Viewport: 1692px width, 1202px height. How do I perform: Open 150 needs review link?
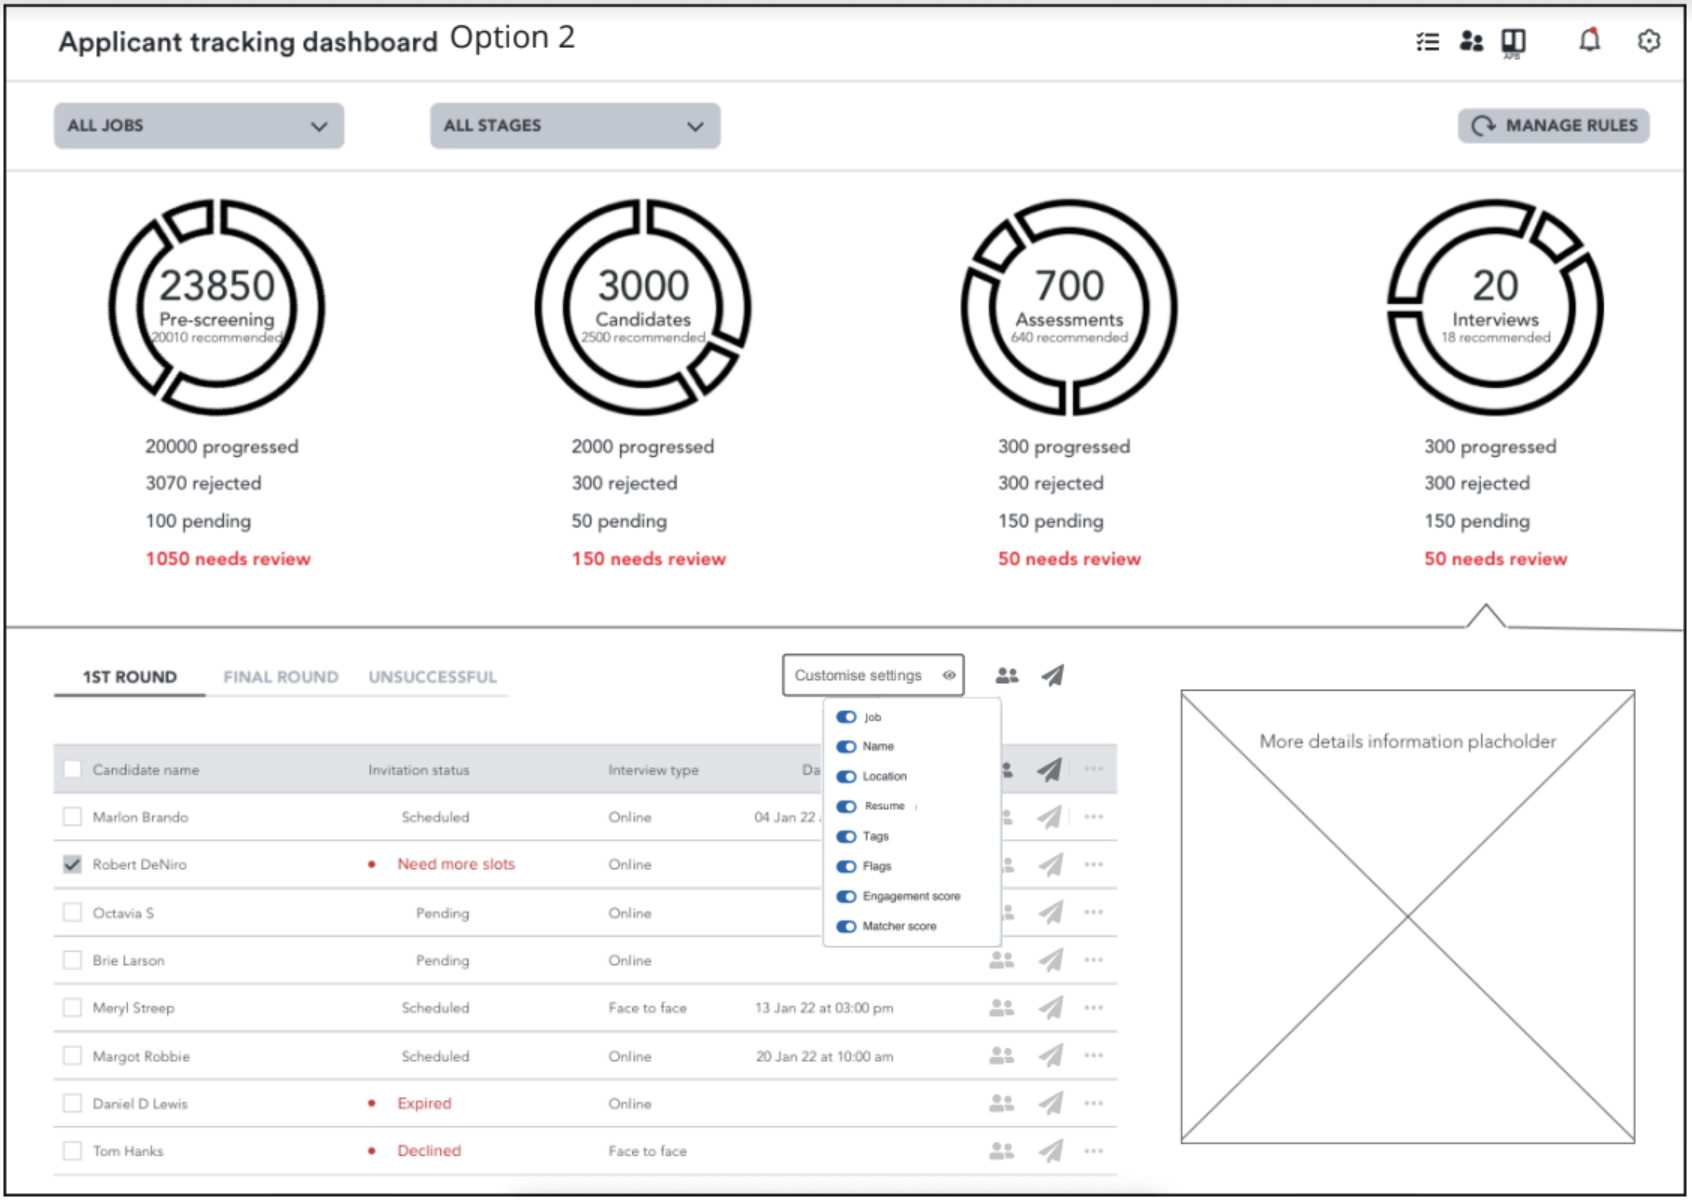(x=649, y=559)
